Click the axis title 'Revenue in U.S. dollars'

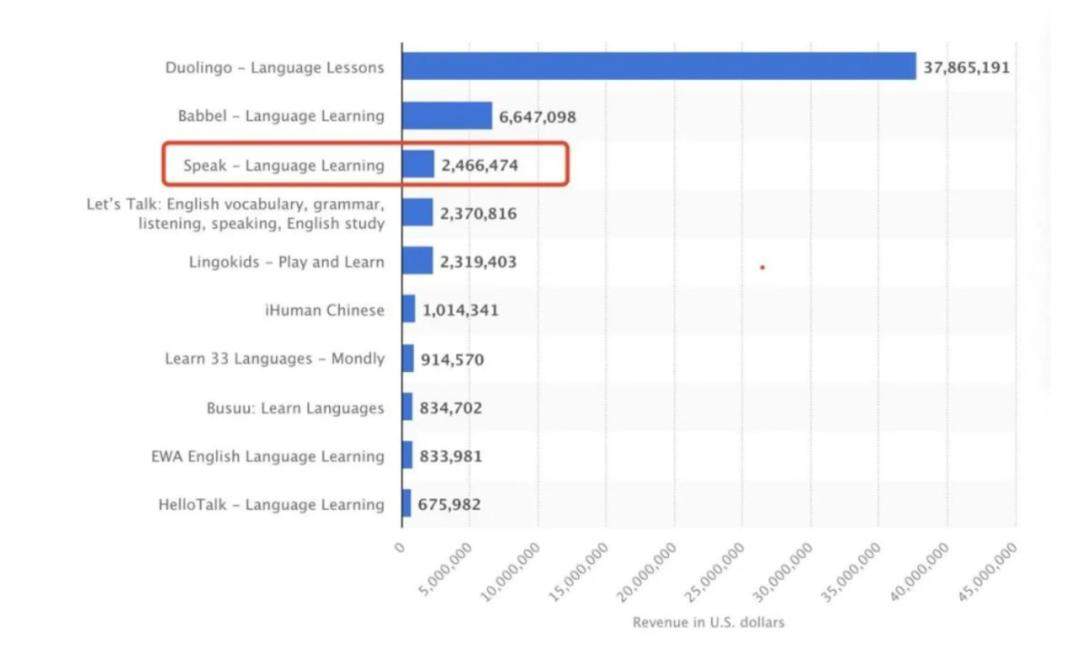pyautogui.click(x=708, y=622)
